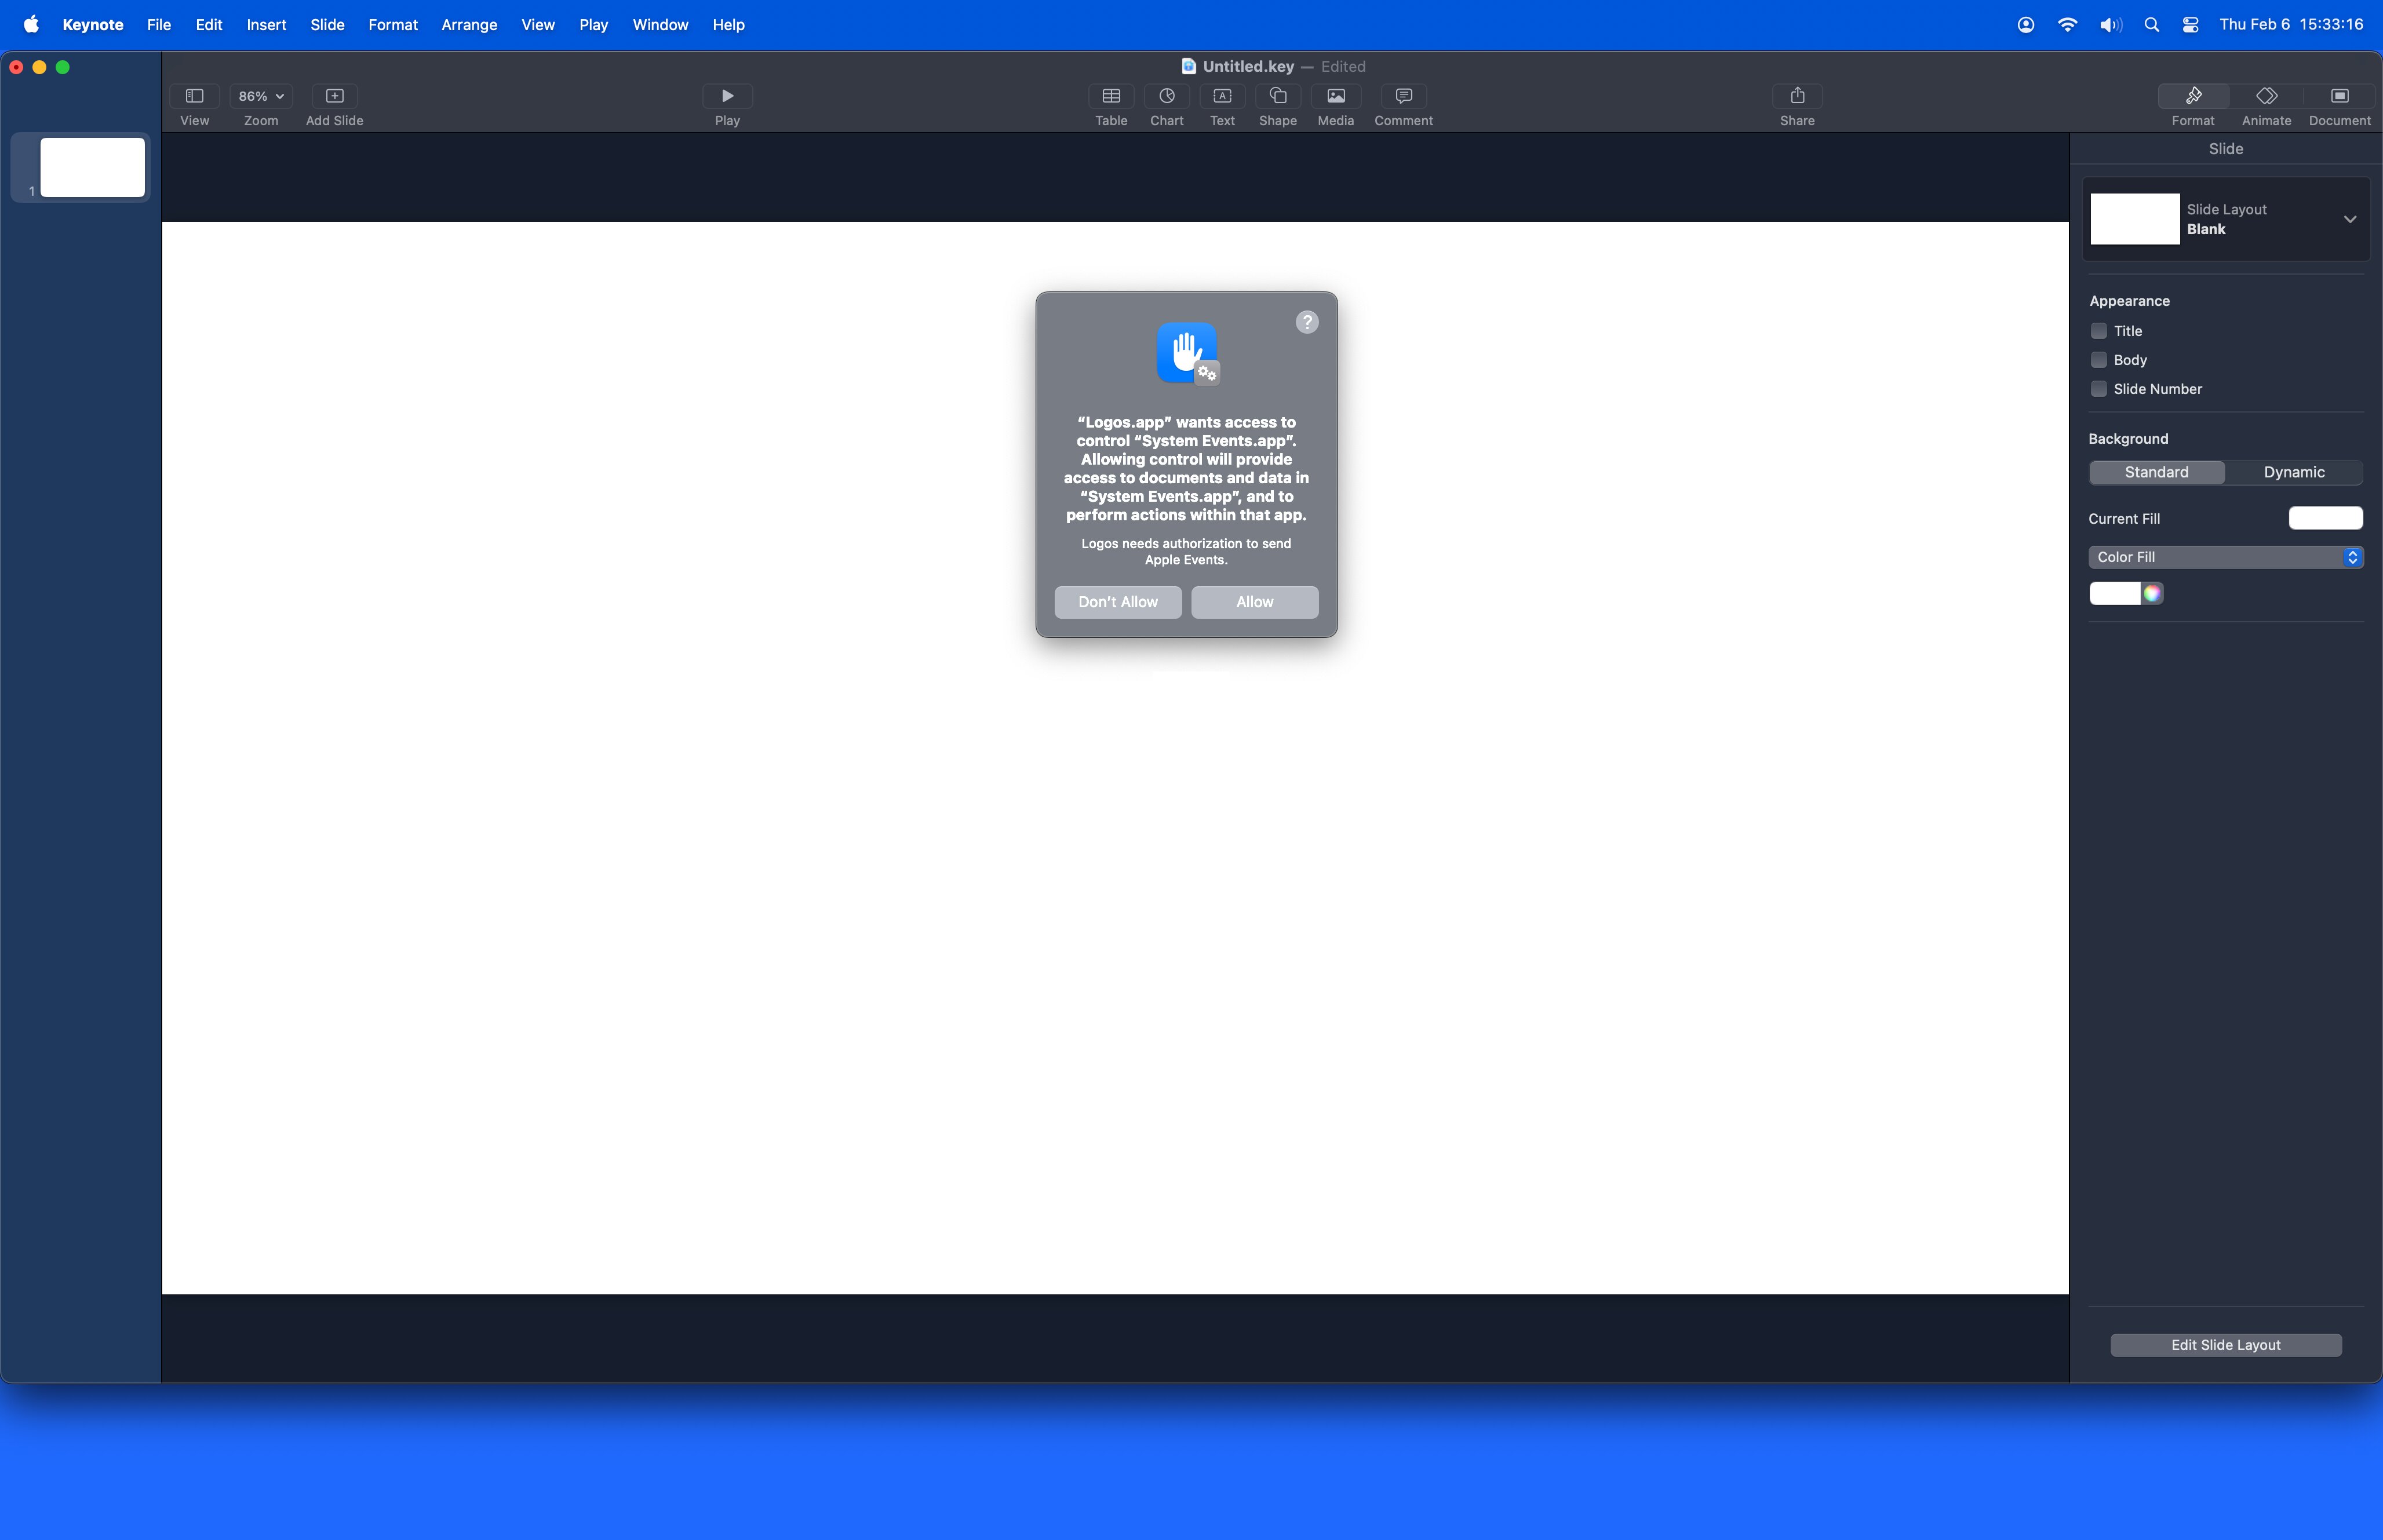Open the Slide menu
Viewport: 2383px width, 1540px height.
pos(327,25)
